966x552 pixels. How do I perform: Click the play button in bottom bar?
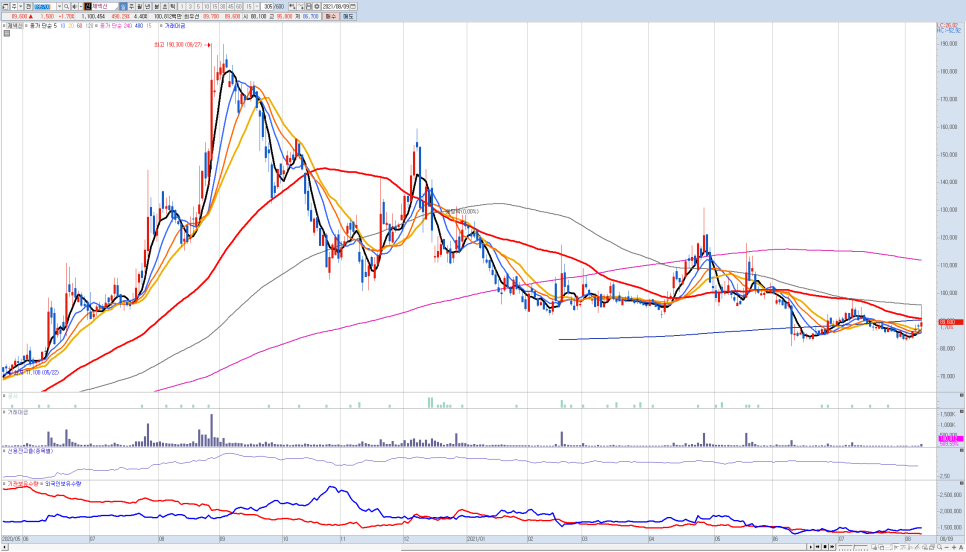pos(811,547)
